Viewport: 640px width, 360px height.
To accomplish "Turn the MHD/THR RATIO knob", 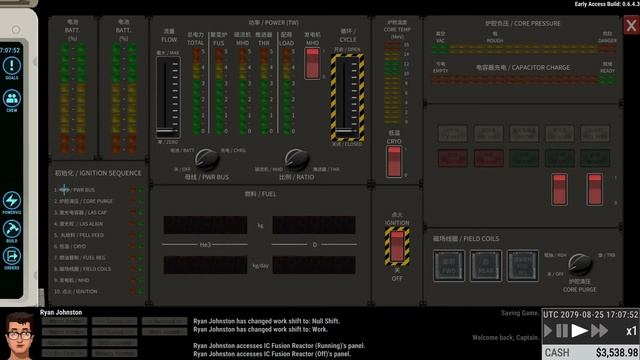I will pos(296,159).
